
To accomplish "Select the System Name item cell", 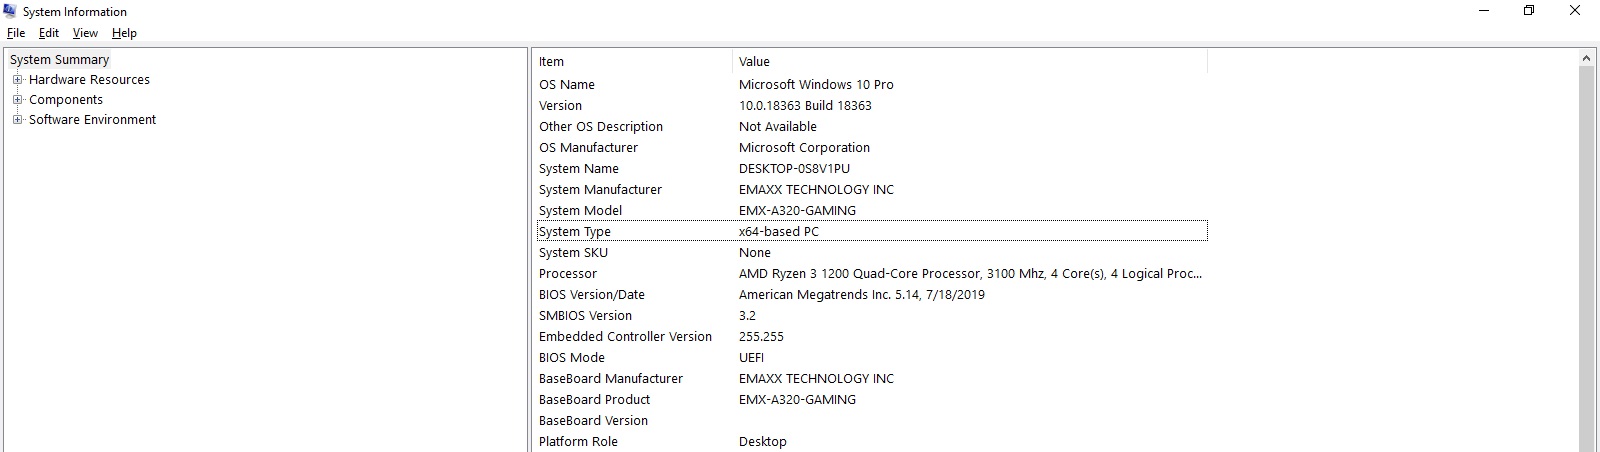I will (579, 169).
